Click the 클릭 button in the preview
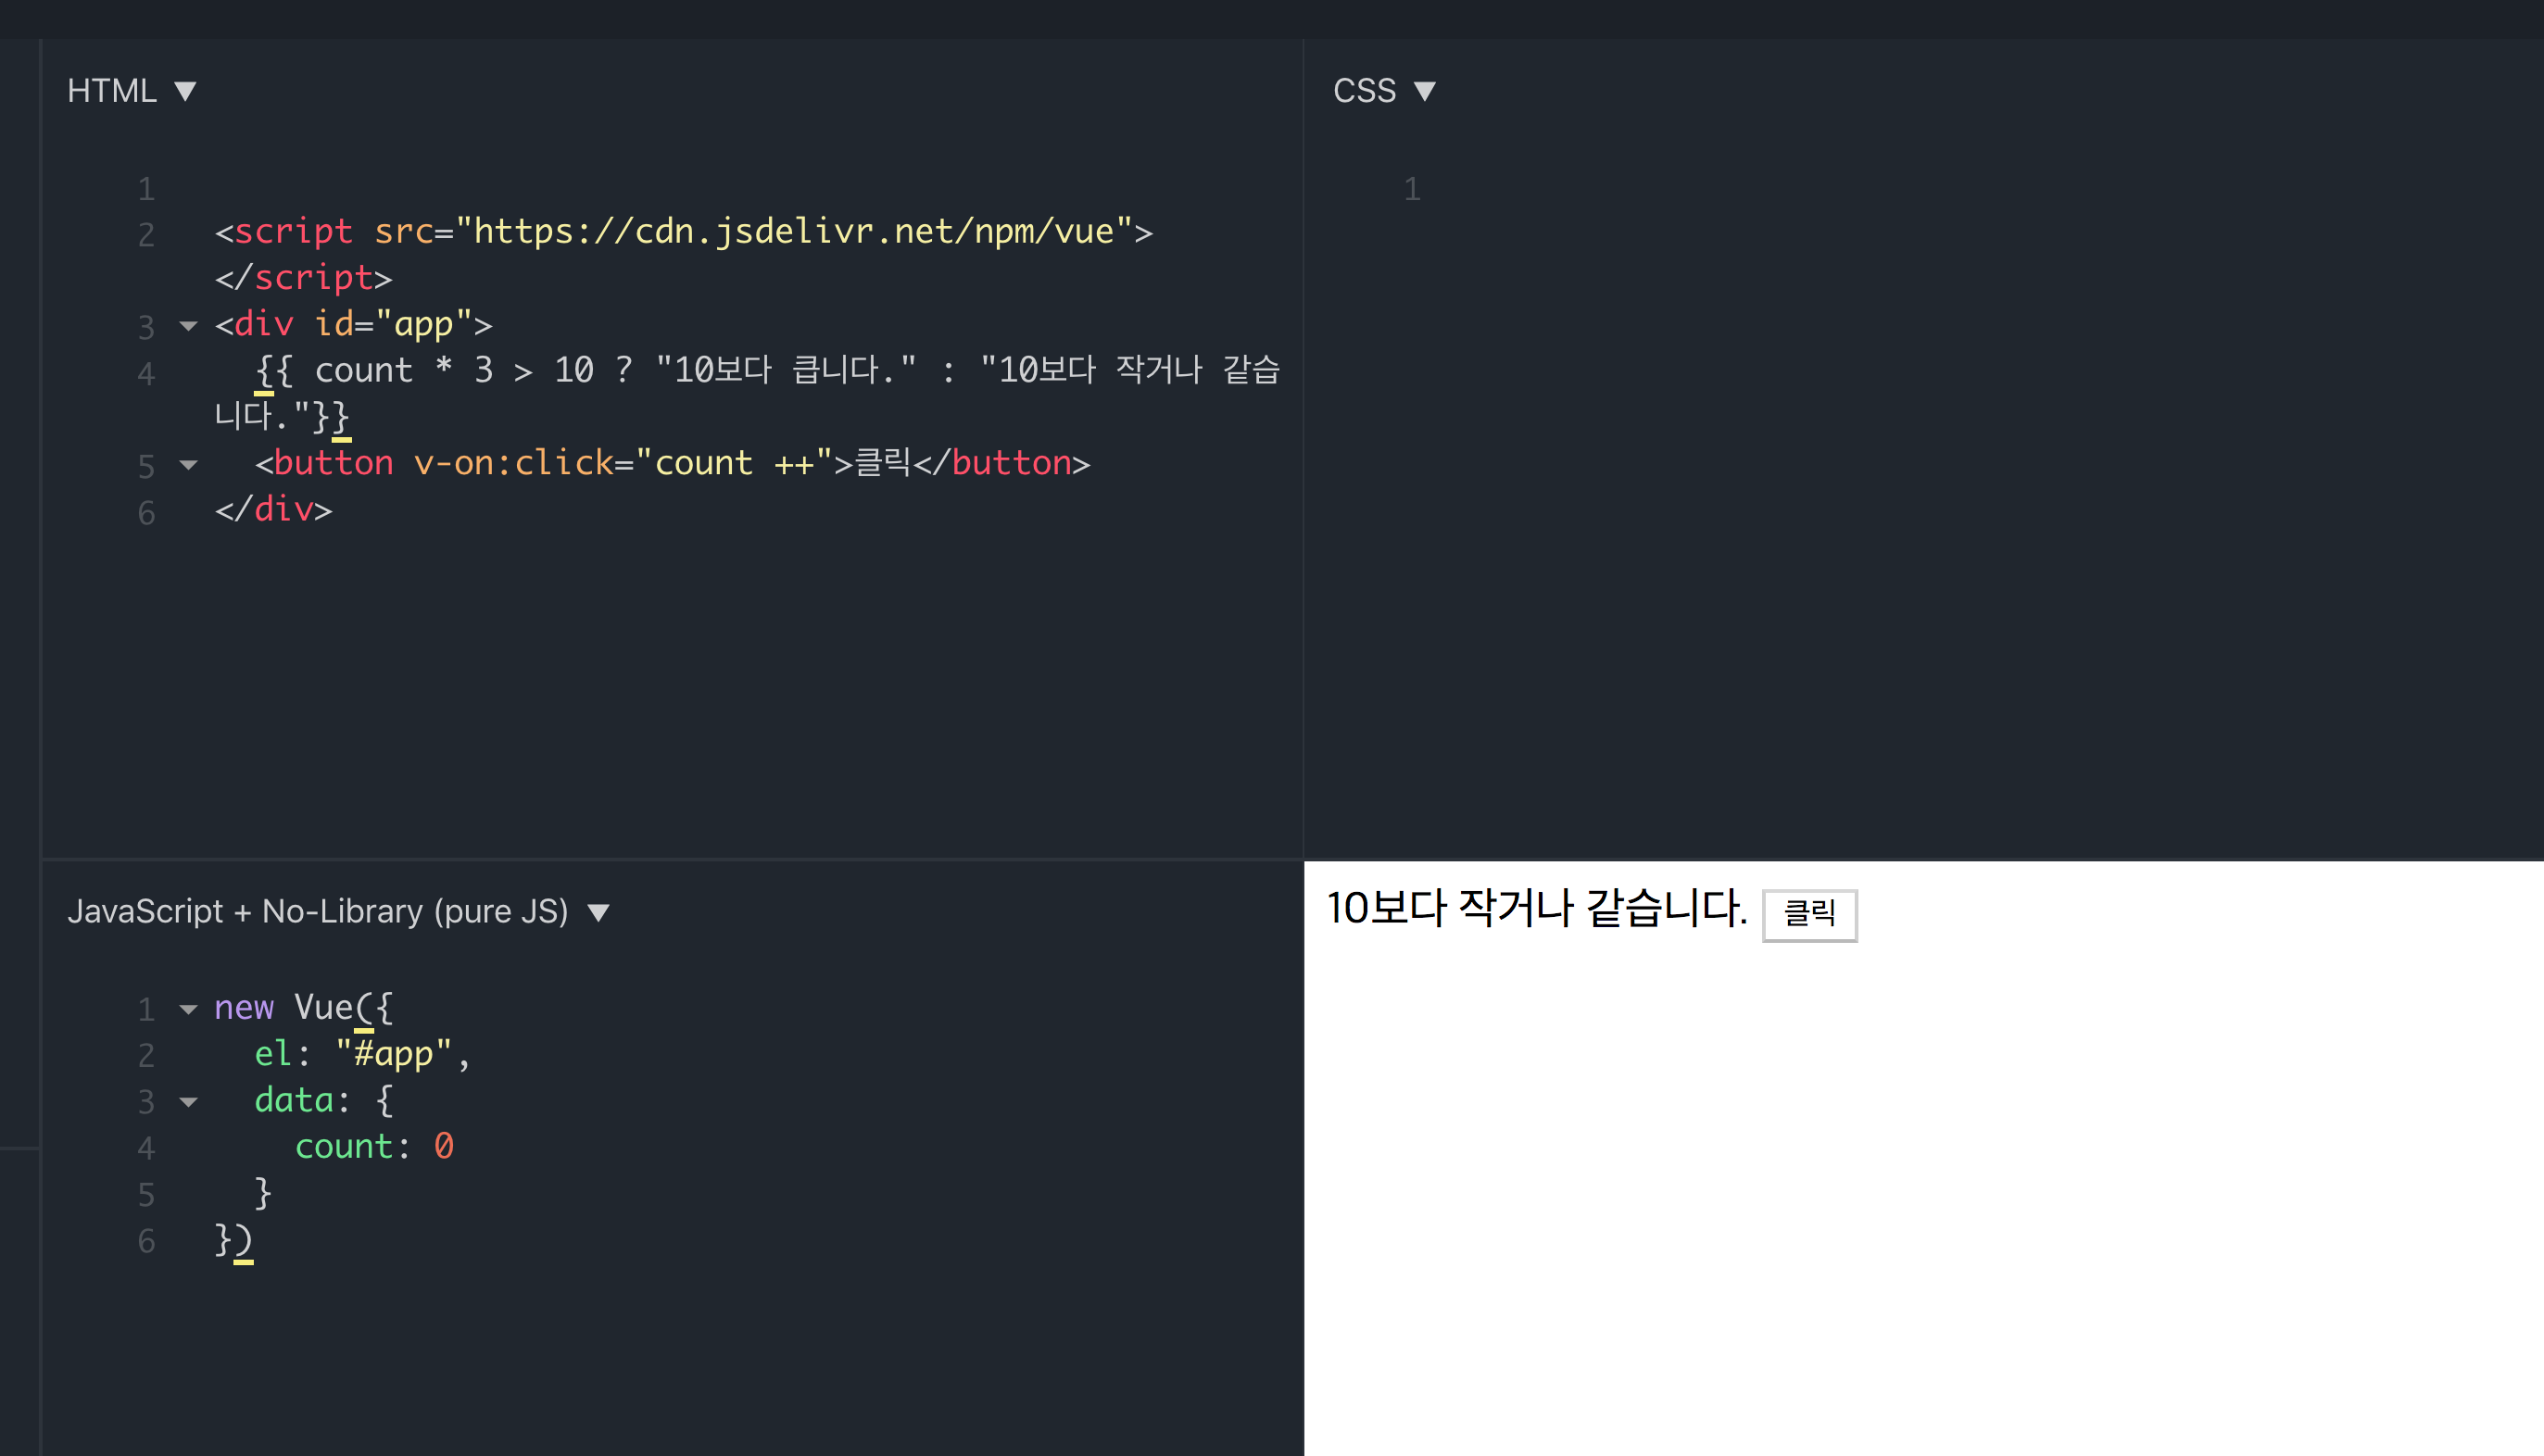 tap(1810, 915)
